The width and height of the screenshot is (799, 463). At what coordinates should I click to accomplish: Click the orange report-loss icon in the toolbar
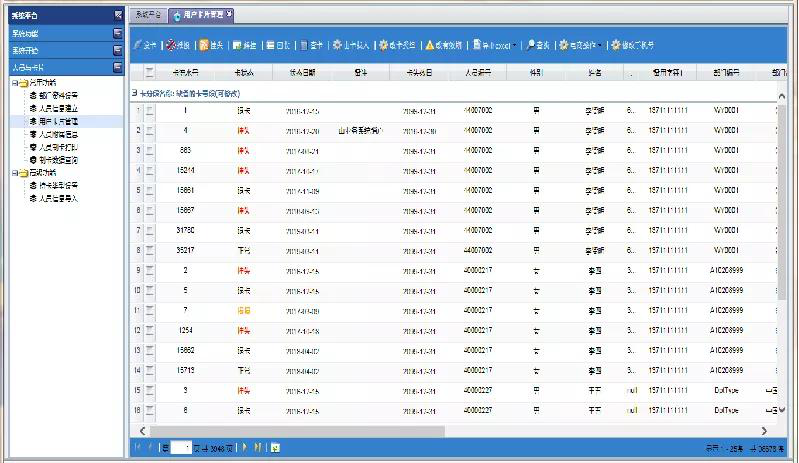coord(204,45)
